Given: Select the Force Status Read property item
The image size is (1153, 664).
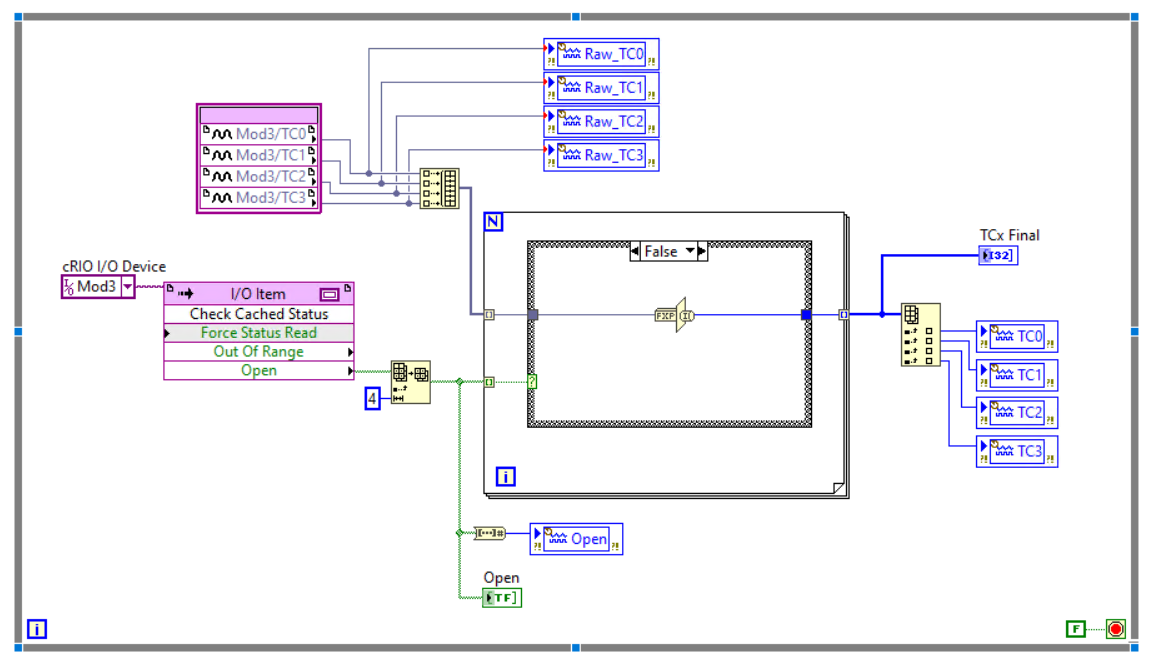Looking at the screenshot, I should [x=258, y=332].
